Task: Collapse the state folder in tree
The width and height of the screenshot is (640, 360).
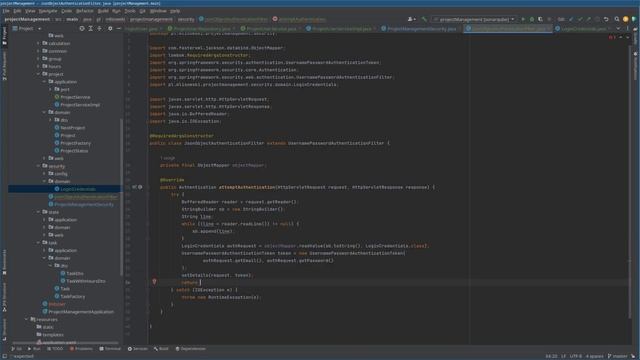Action: 38,212
